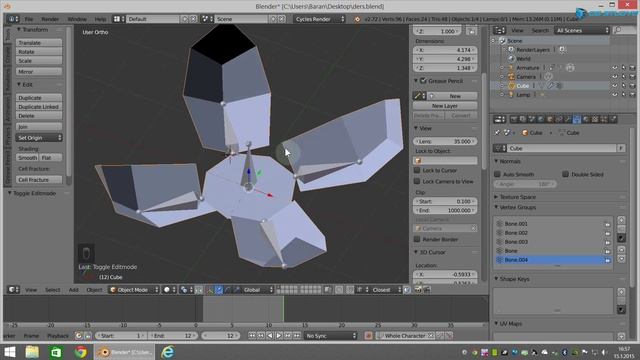Screen dimensions: 640x360
Task: Expand Texture Space panel
Action: pos(518,197)
